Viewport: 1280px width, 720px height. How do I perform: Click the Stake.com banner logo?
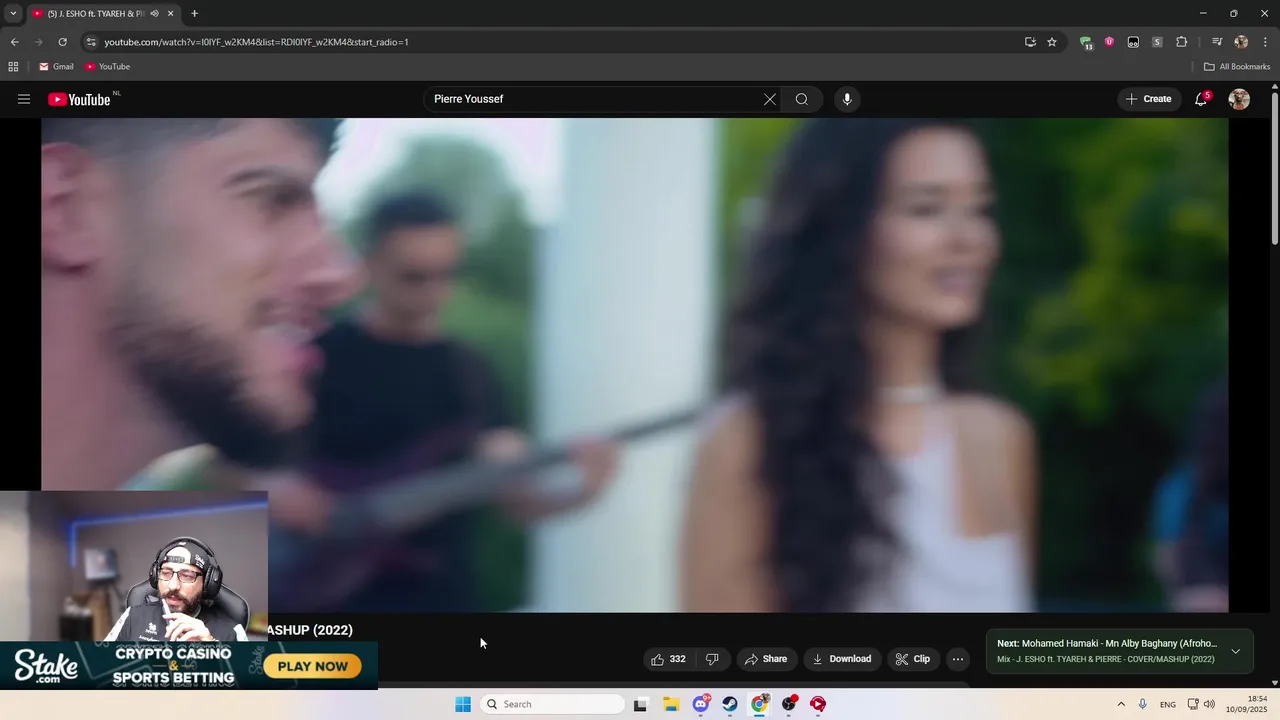(46, 666)
